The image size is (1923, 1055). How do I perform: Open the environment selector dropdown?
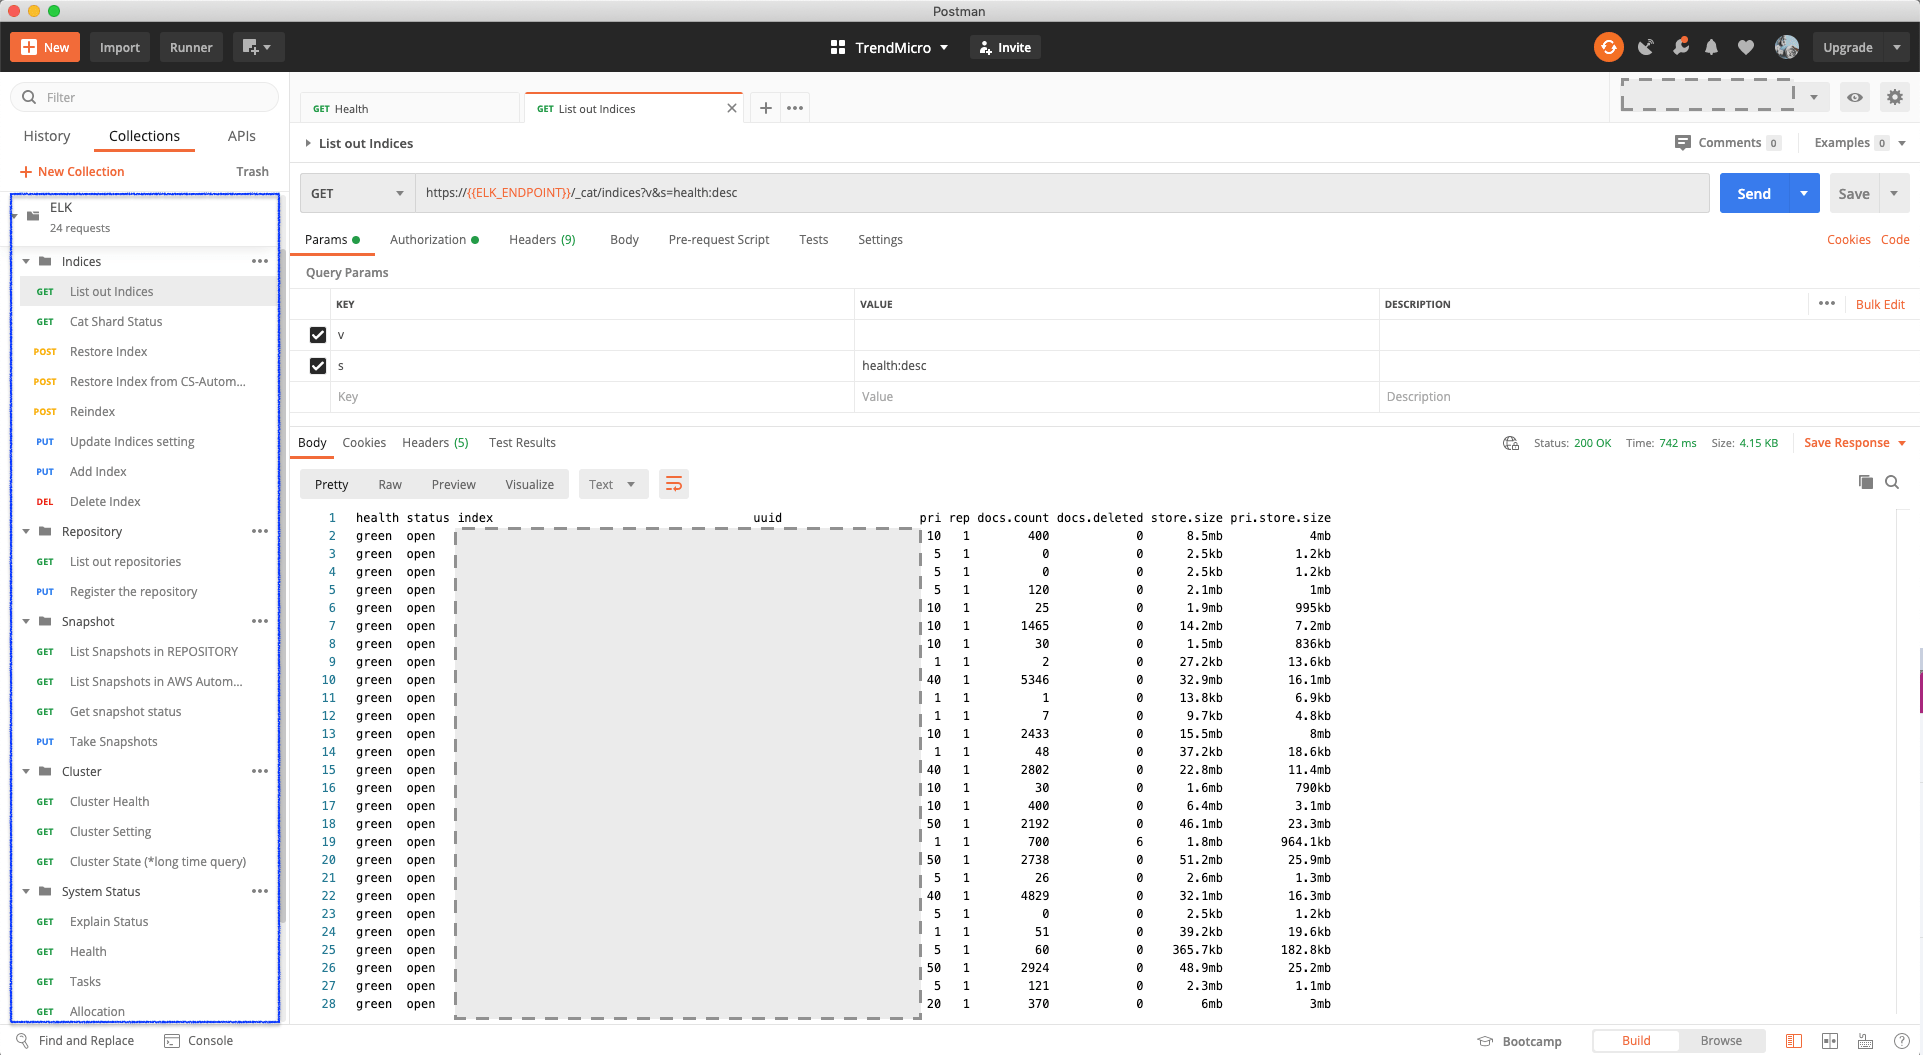[x=1813, y=97]
